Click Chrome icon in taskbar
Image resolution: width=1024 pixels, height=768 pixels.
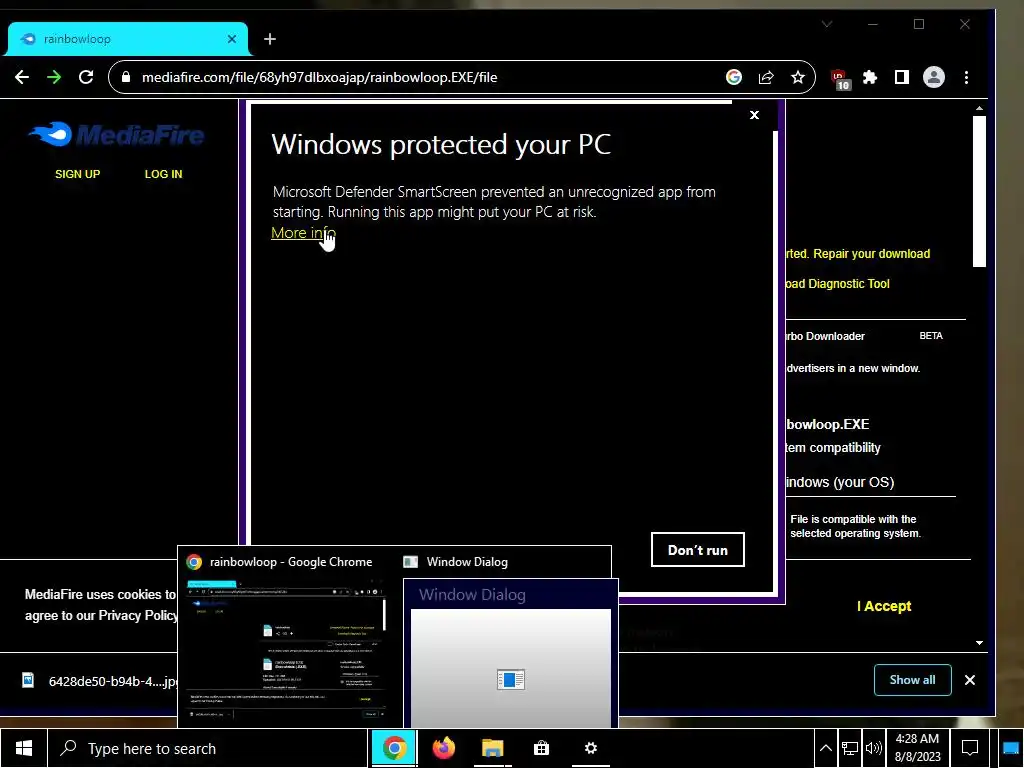394,748
